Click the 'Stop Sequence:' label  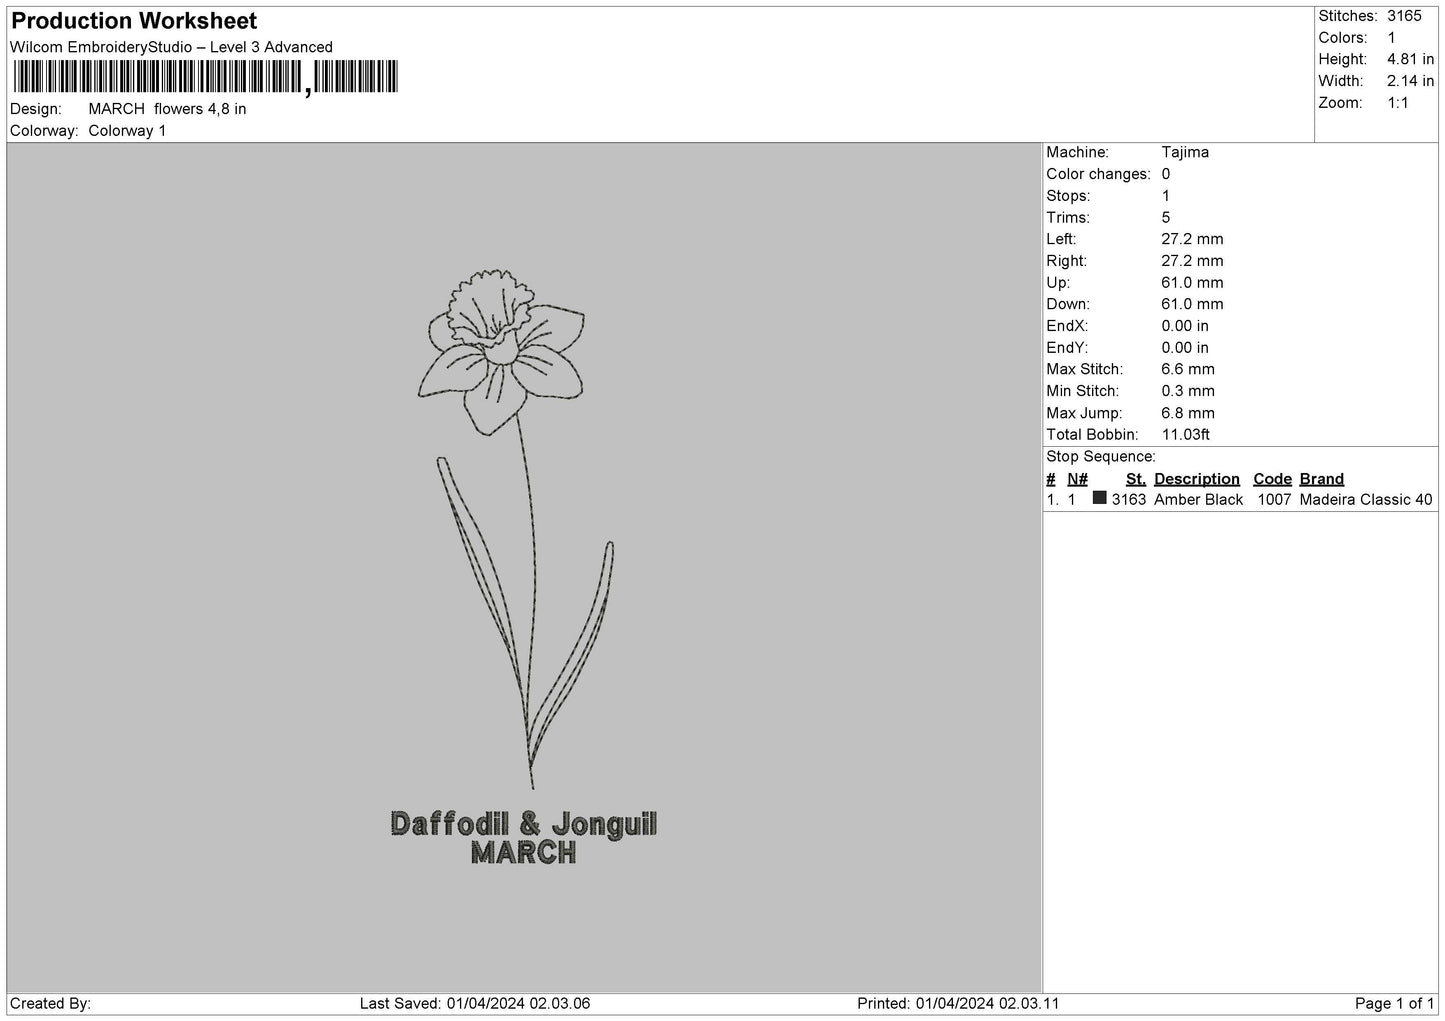click(1101, 457)
